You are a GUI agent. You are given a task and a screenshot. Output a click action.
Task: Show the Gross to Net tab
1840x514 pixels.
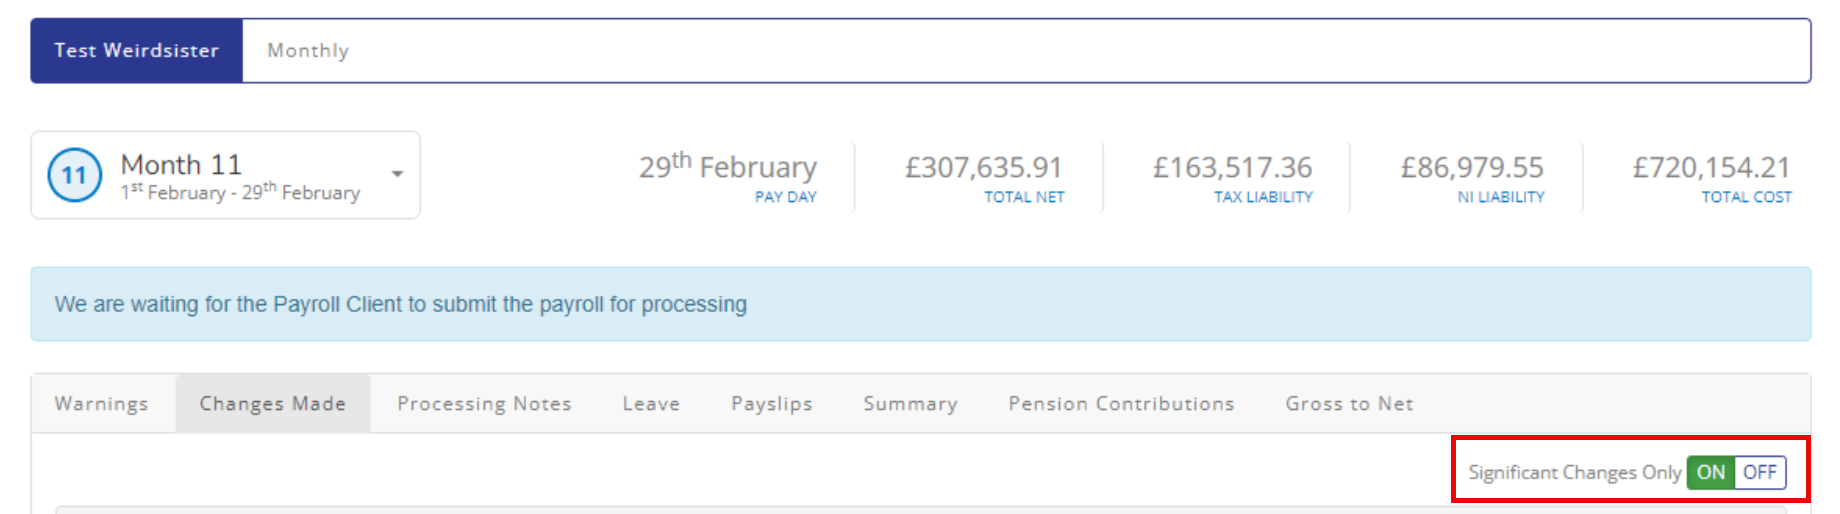tap(1349, 404)
